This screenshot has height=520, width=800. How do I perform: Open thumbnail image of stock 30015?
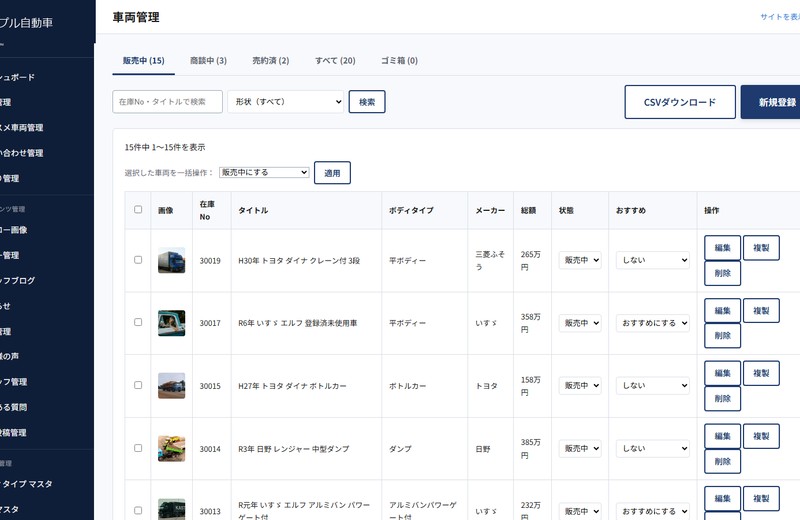(x=171, y=386)
